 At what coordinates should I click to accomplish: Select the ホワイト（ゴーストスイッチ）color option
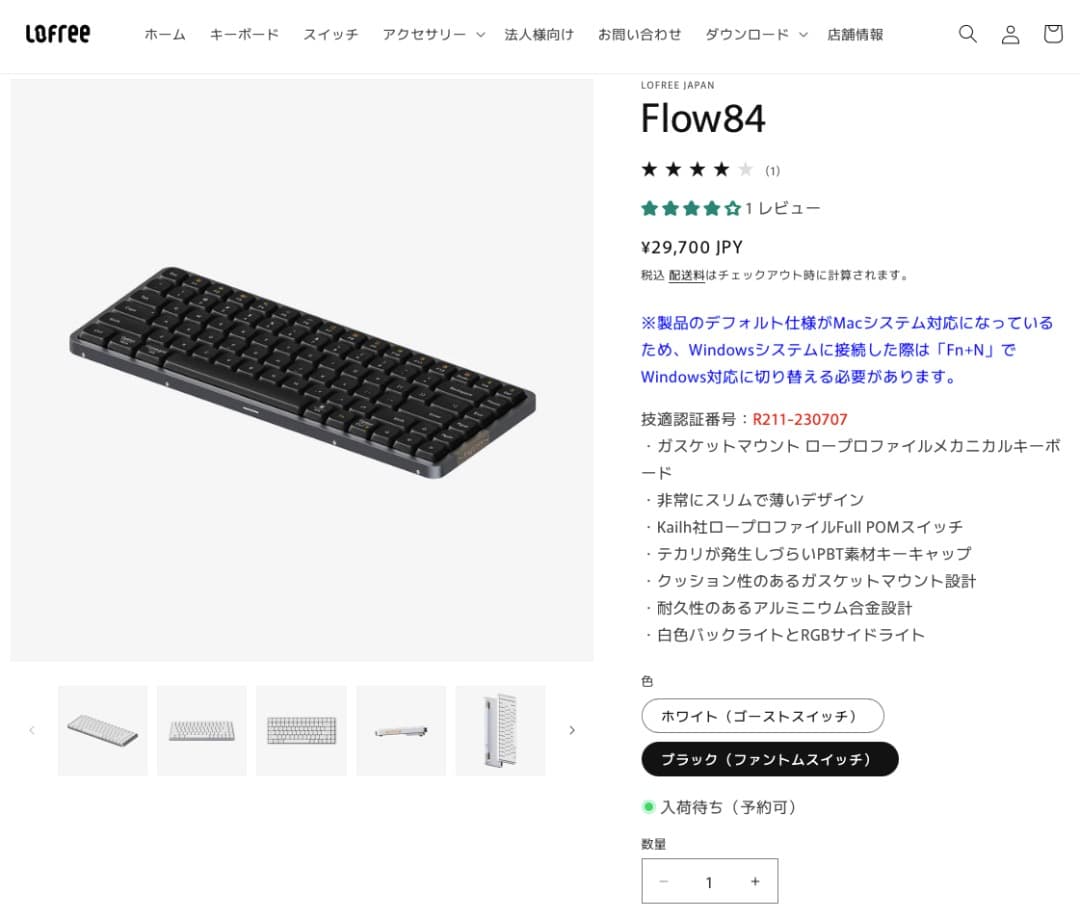click(x=762, y=716)
